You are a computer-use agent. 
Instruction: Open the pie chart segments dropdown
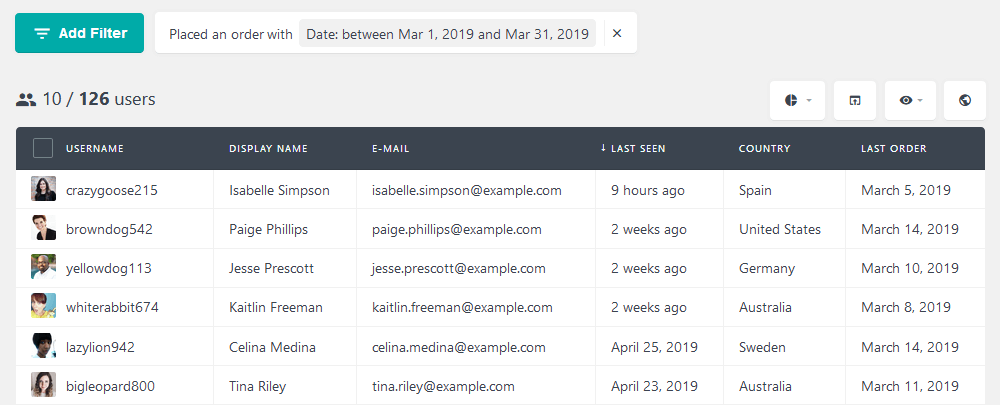[x=797, y=100]
